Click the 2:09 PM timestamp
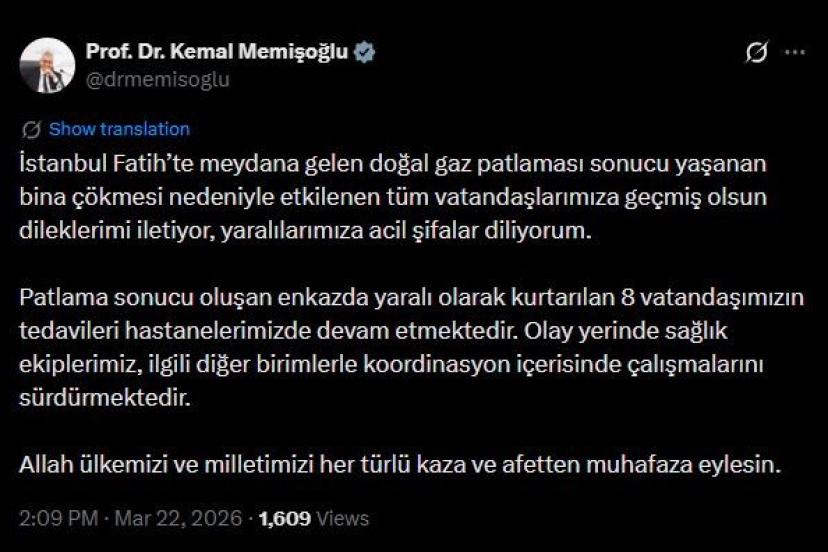 tap(57, 518)
